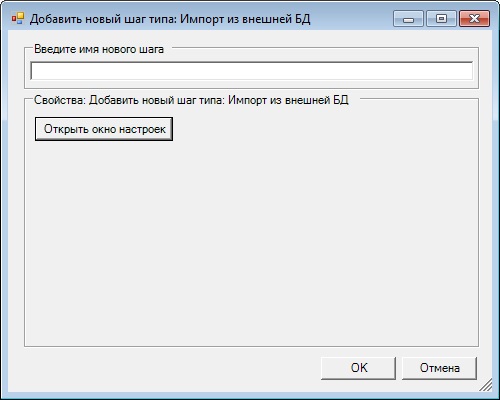Viewport: 500px width, 400px height.
Task: Click the minimize icon next to maximize
Action: pyautogui.click(x=408, y=18)
